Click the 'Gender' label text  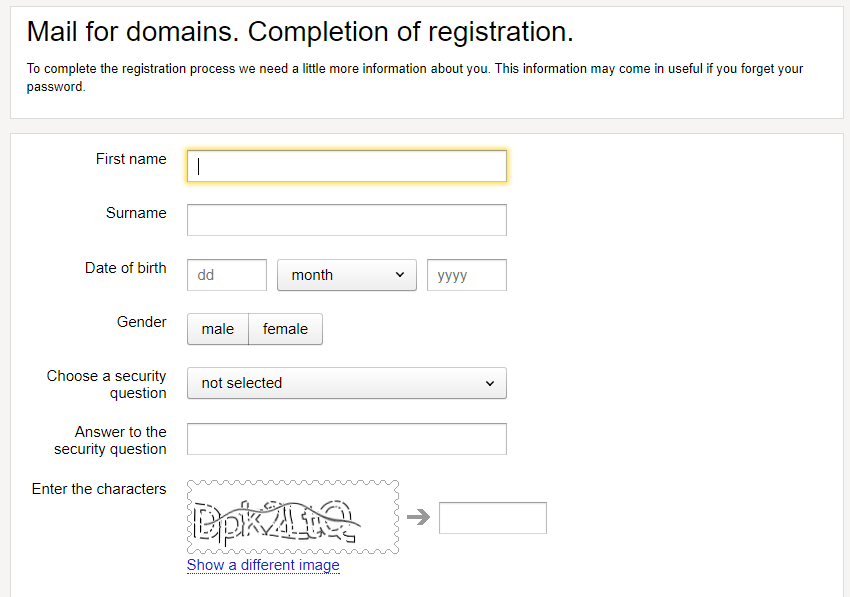click(142, 322)
